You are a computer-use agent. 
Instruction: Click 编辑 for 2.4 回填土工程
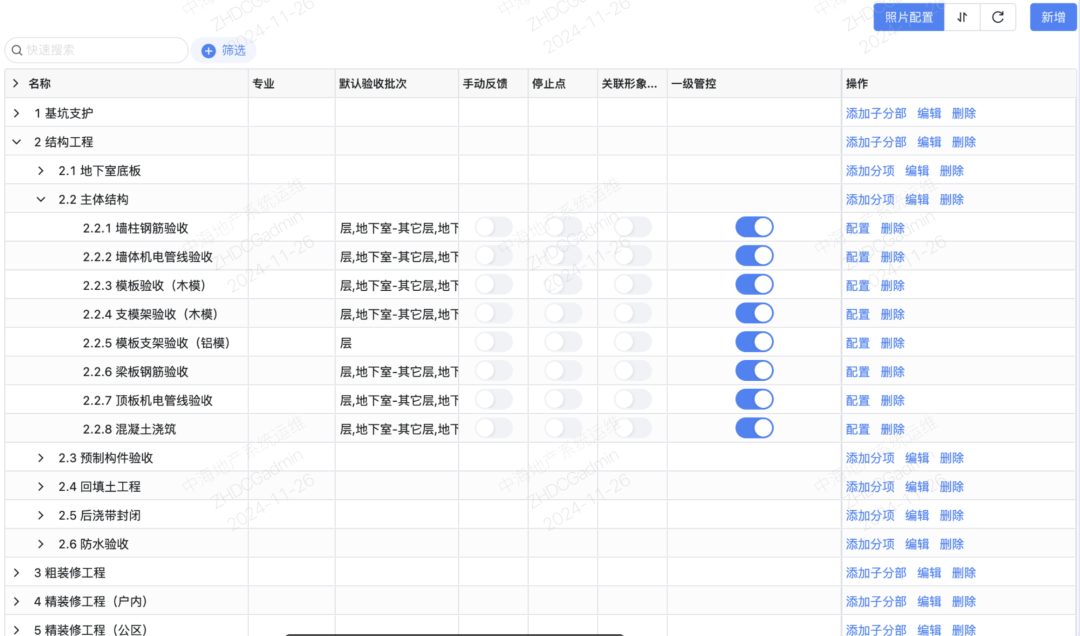pyautogui.click(x=917, y=486)
